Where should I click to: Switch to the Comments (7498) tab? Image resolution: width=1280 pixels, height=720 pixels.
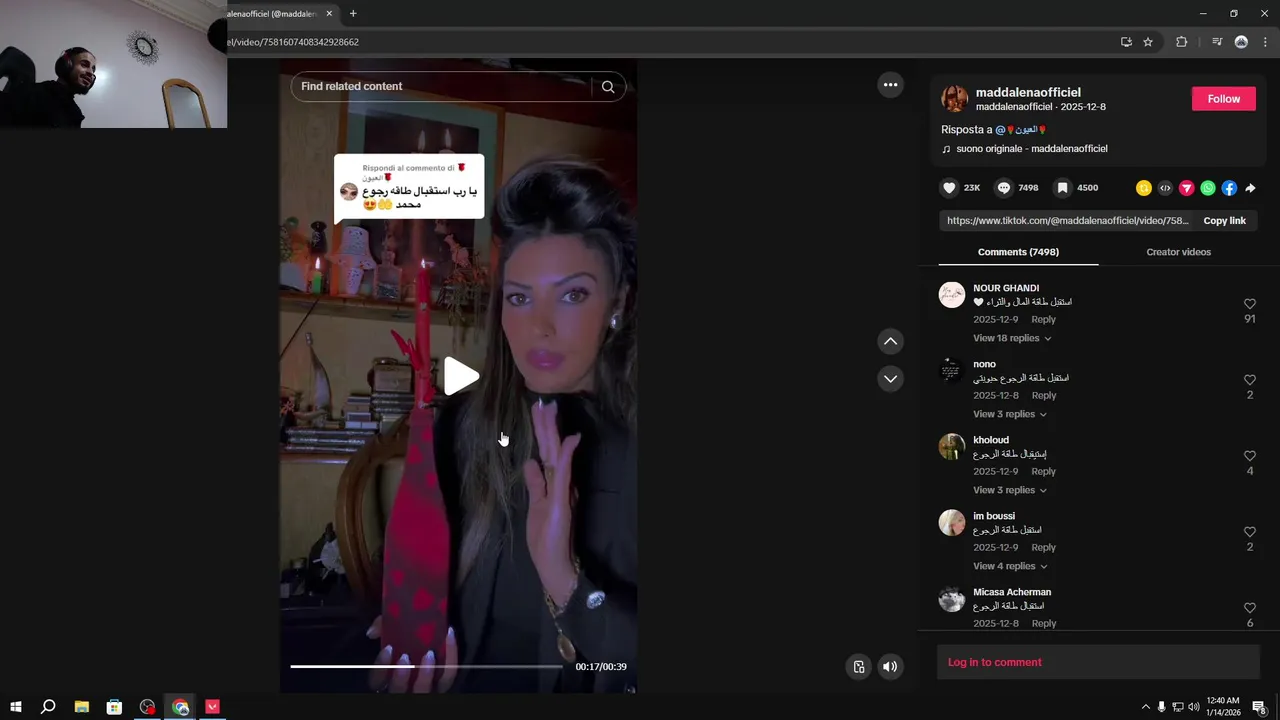[x=1018, y=252]
